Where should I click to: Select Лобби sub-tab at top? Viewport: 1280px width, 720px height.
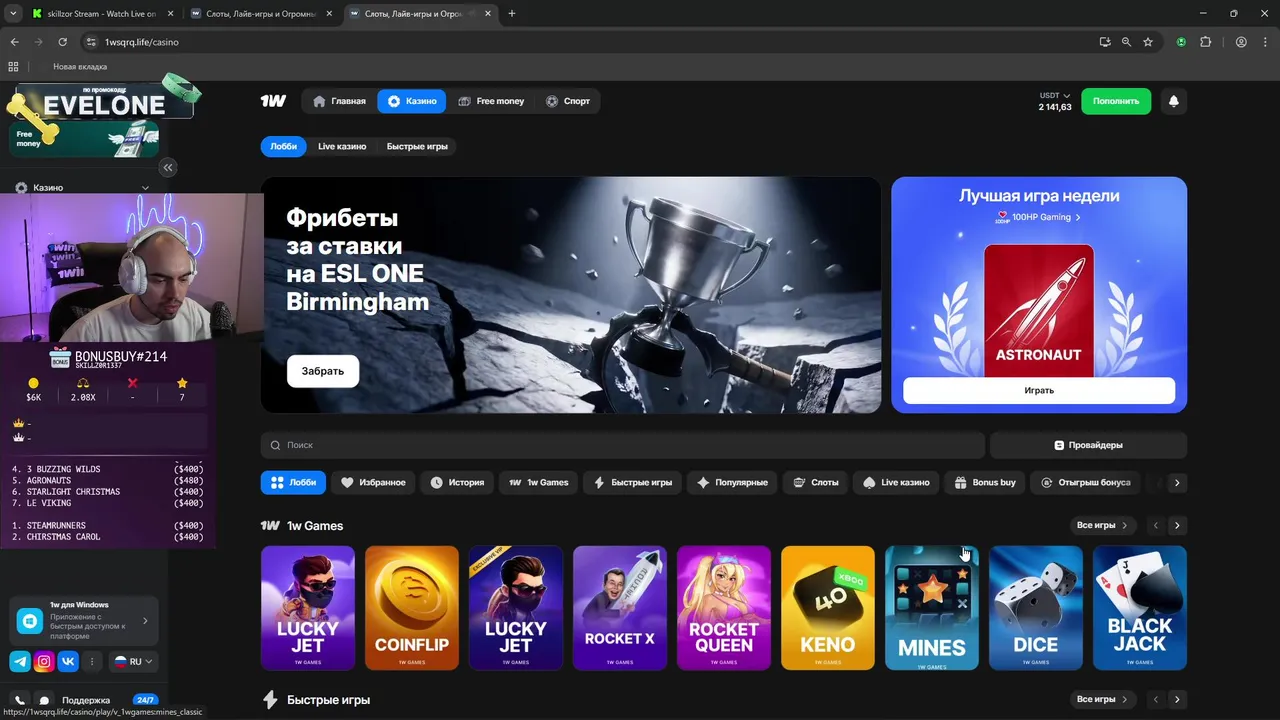(283, 146)
